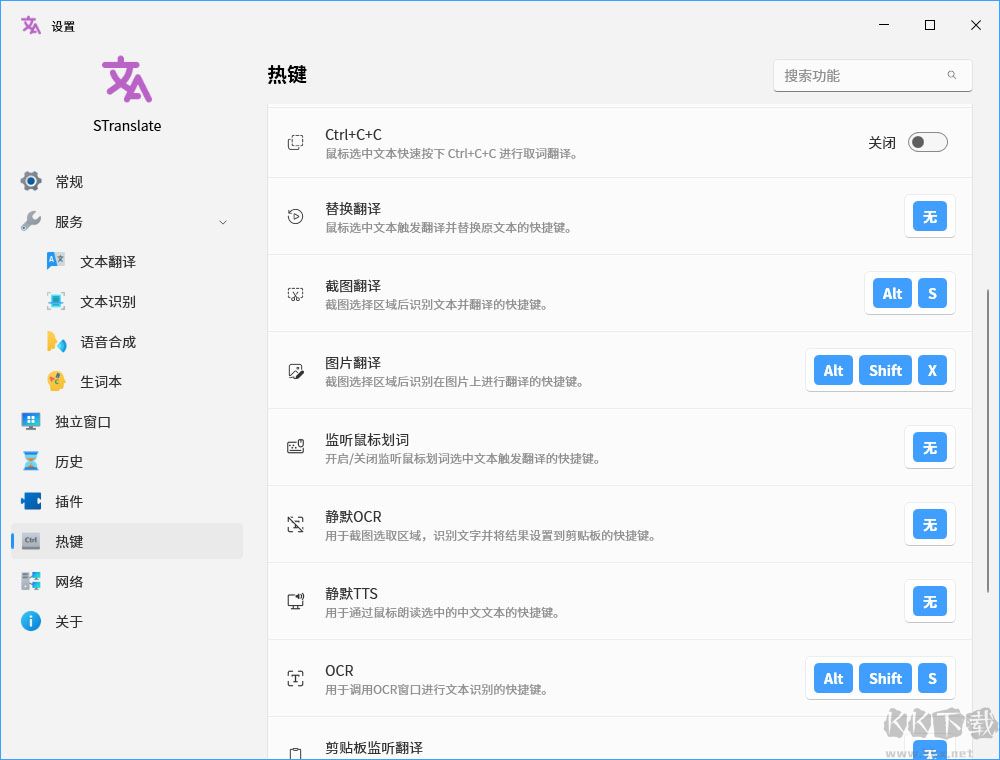The height and width of the screenshot is (760, 1000).
Task: Click the 网络 server icon
Action: click(x=31, y=581)
